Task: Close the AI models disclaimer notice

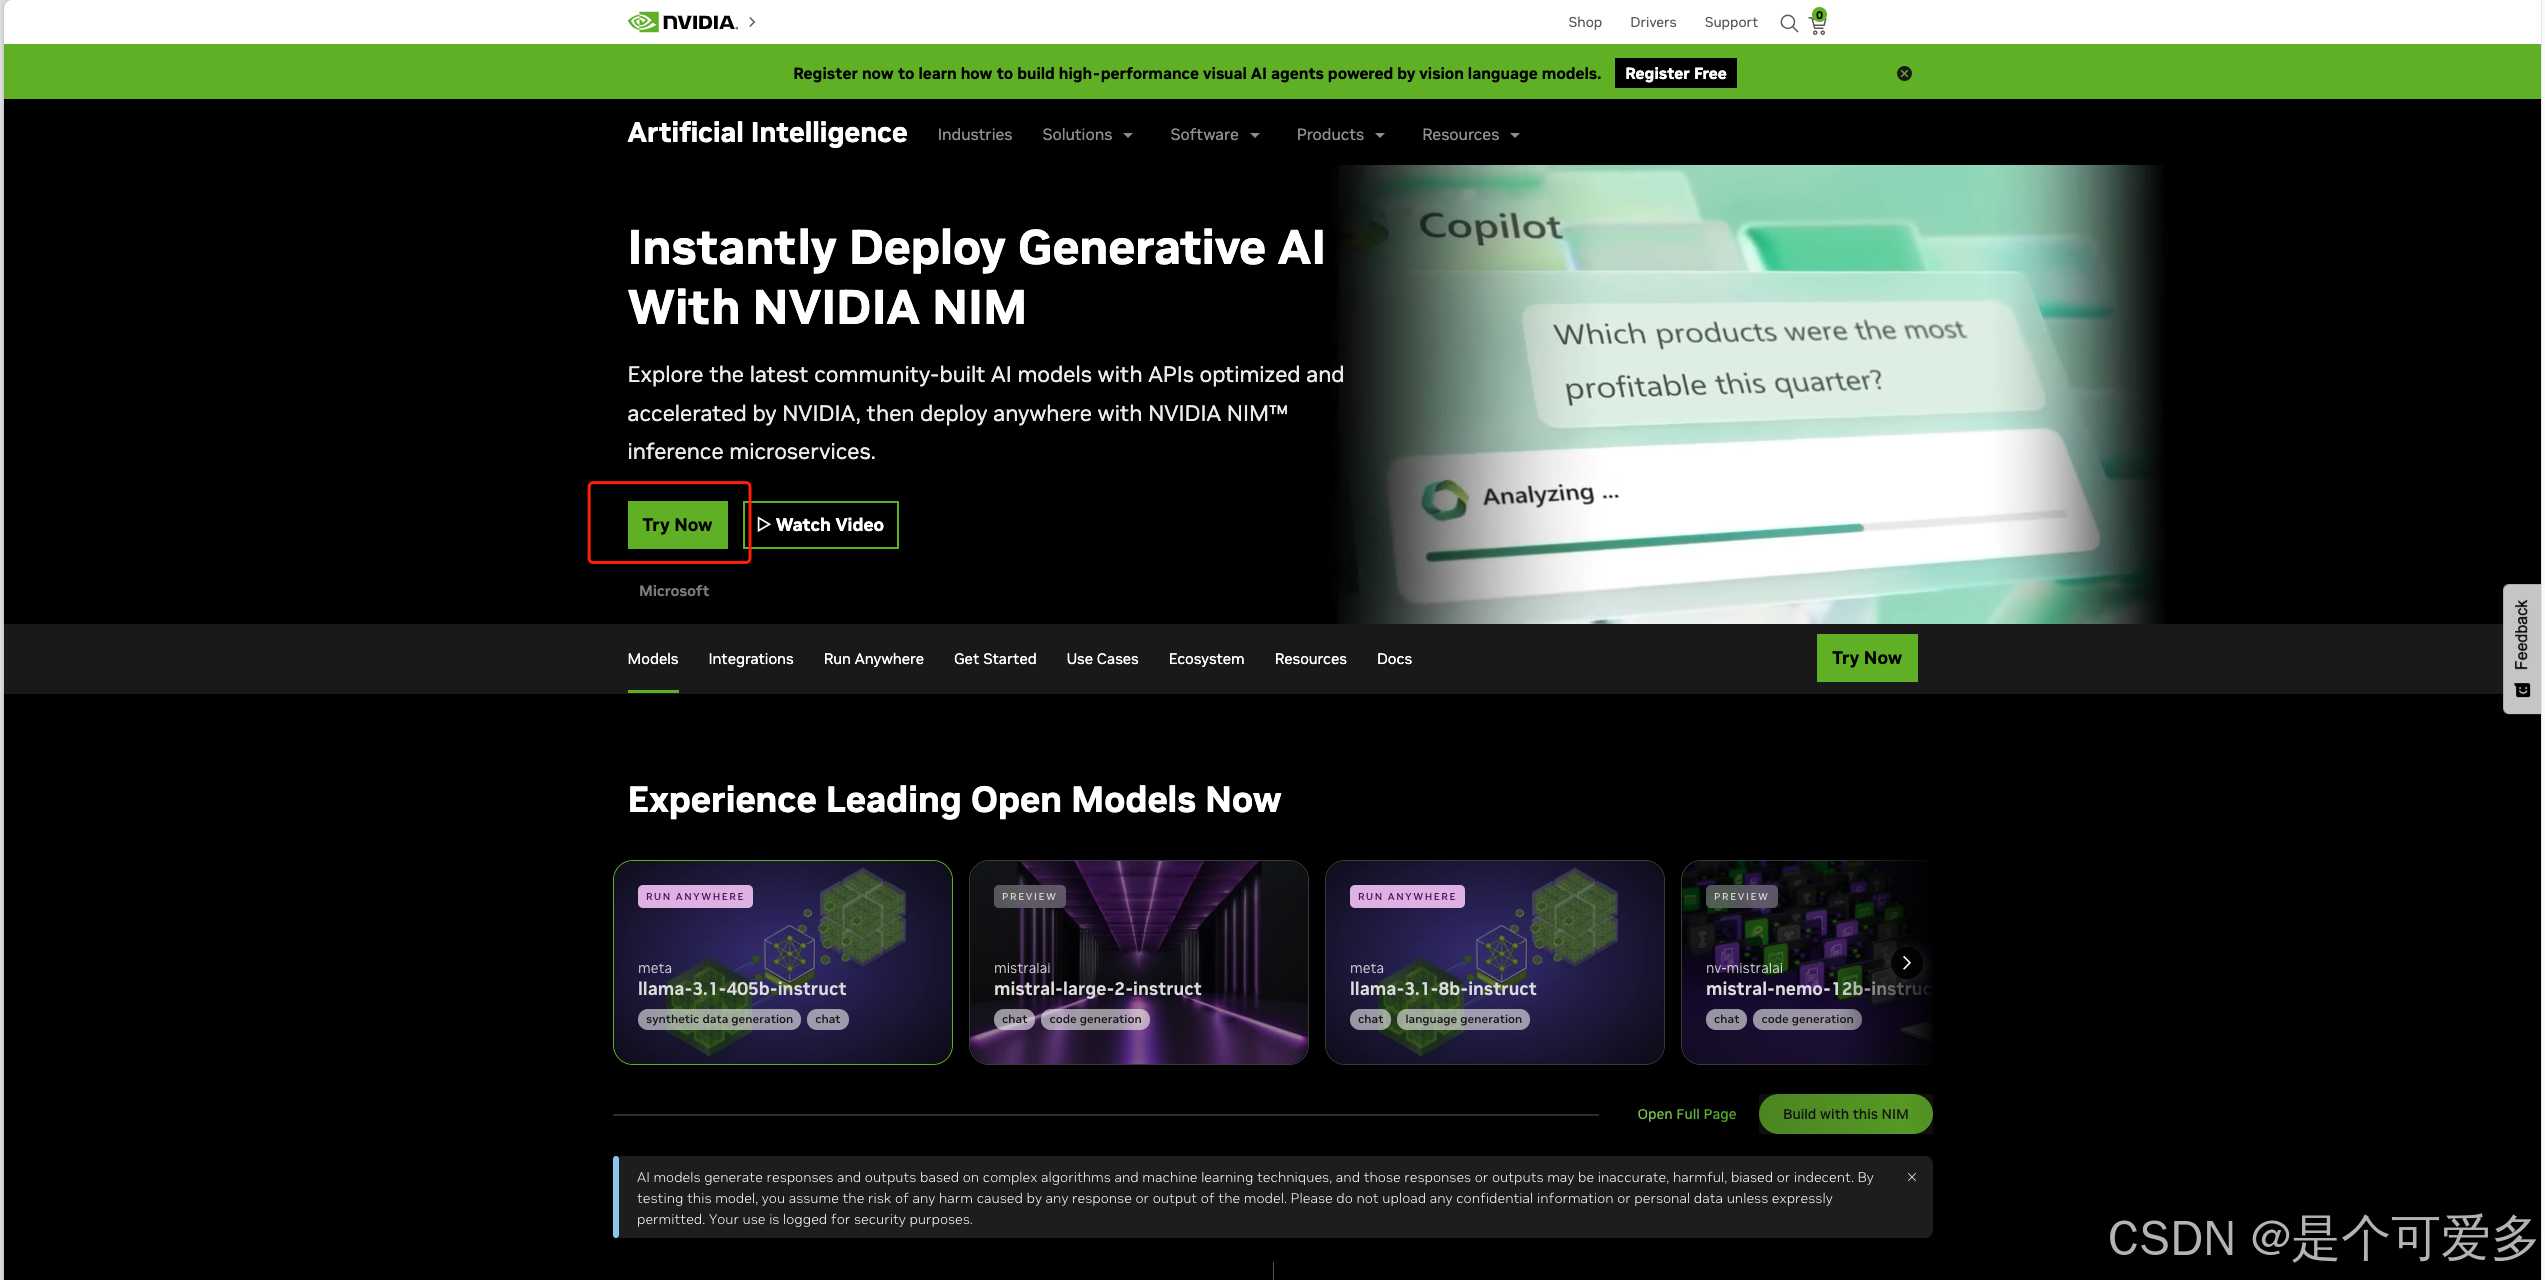Action: point(1911,1178)
